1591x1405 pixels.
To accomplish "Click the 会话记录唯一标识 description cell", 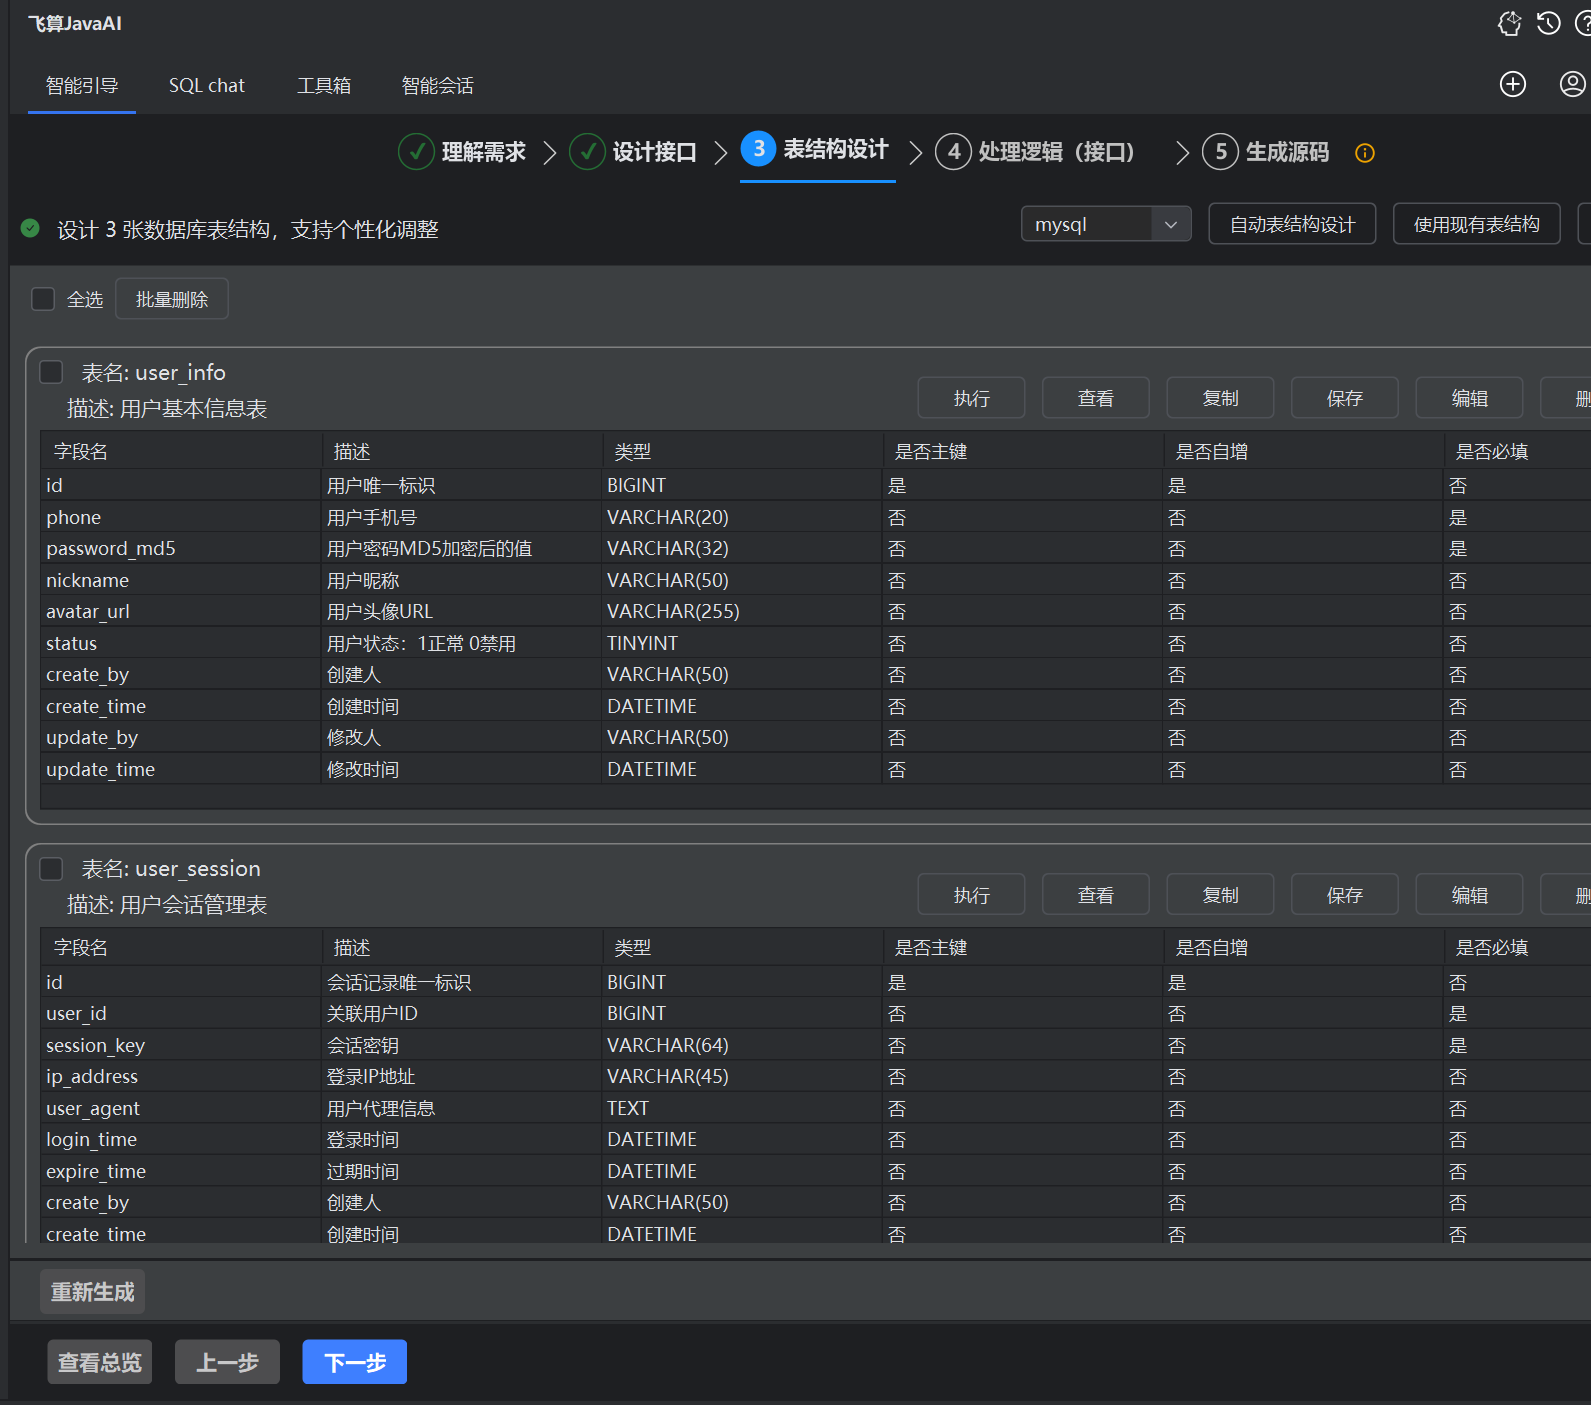I will (461, 982).
